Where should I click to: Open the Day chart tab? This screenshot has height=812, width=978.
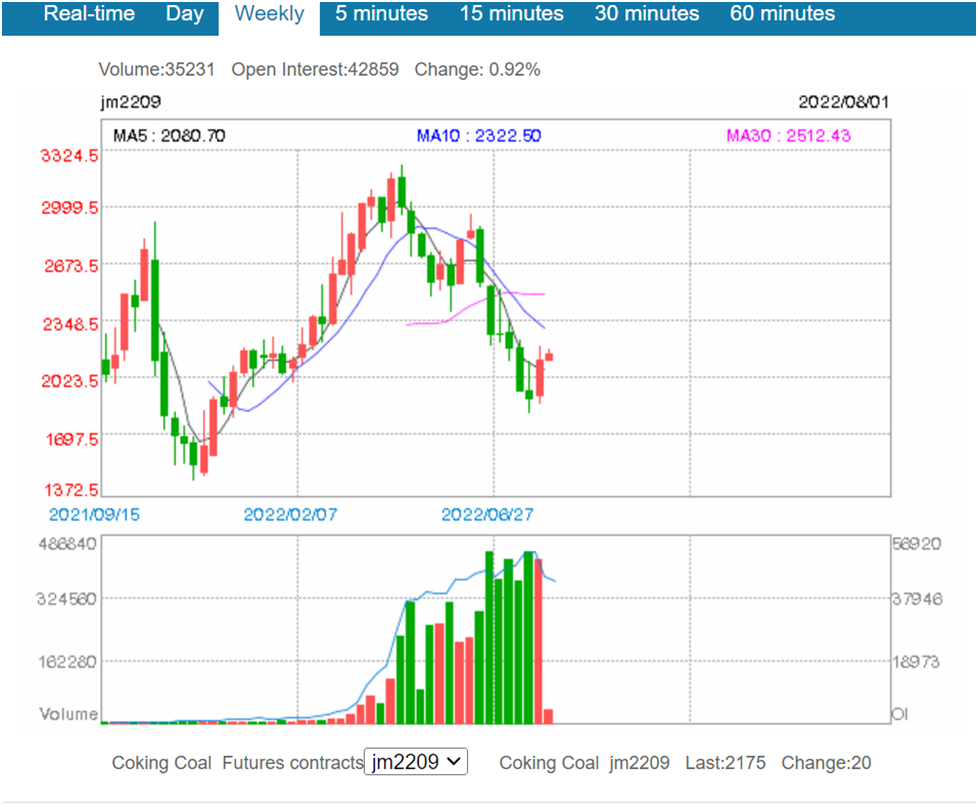coord(185,14)
